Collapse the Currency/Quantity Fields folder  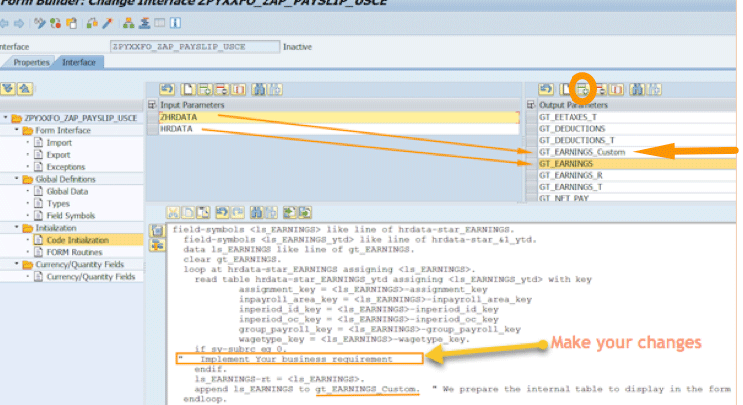[x=17, y=264]
